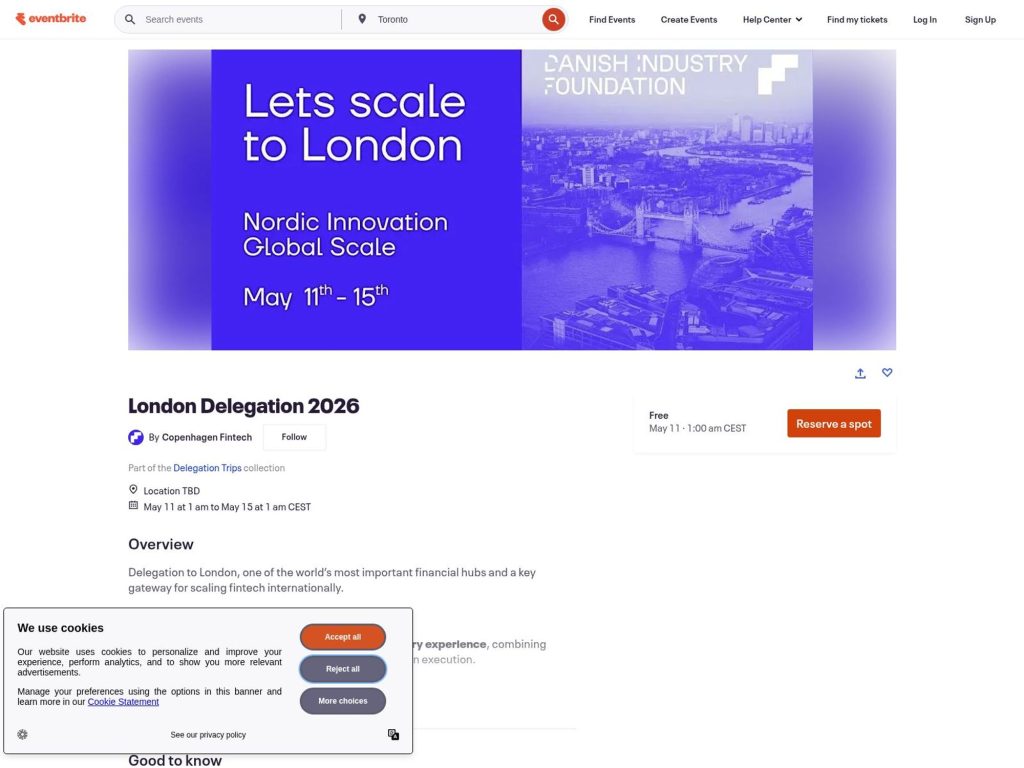Click Sign Up in the top bar
Screen dimensions: 1024x768
coord(980,19)
